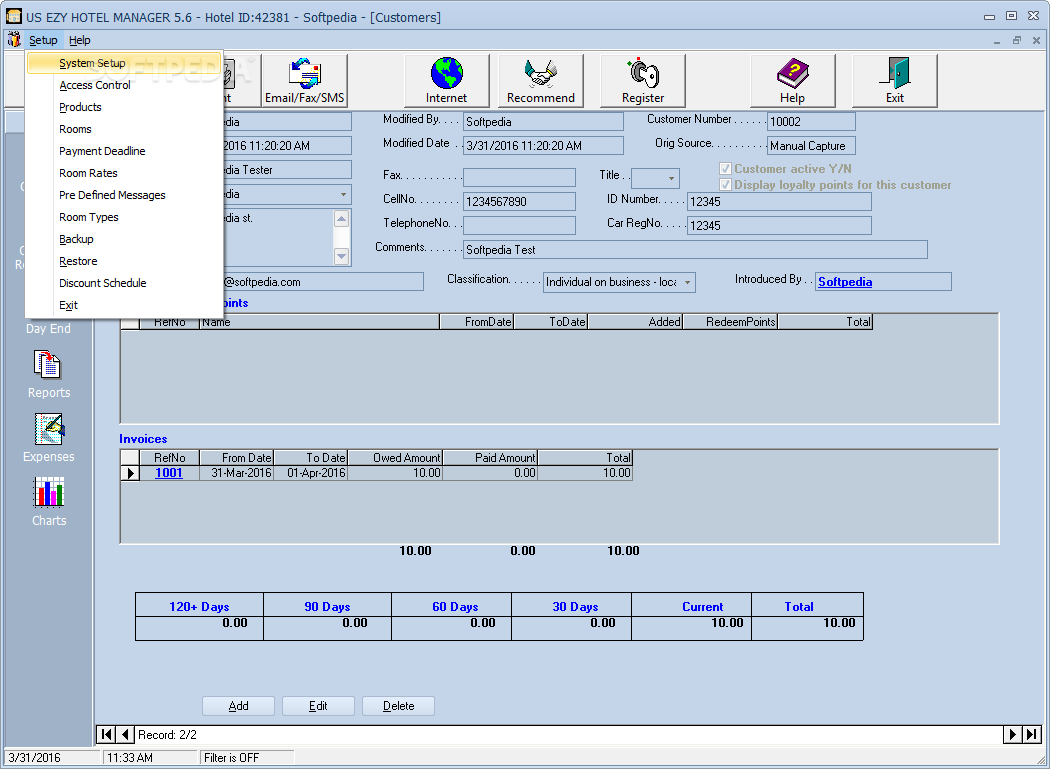
Task: Click the Register keys icon
Action: pyautogui.click(x=643, y=81)
